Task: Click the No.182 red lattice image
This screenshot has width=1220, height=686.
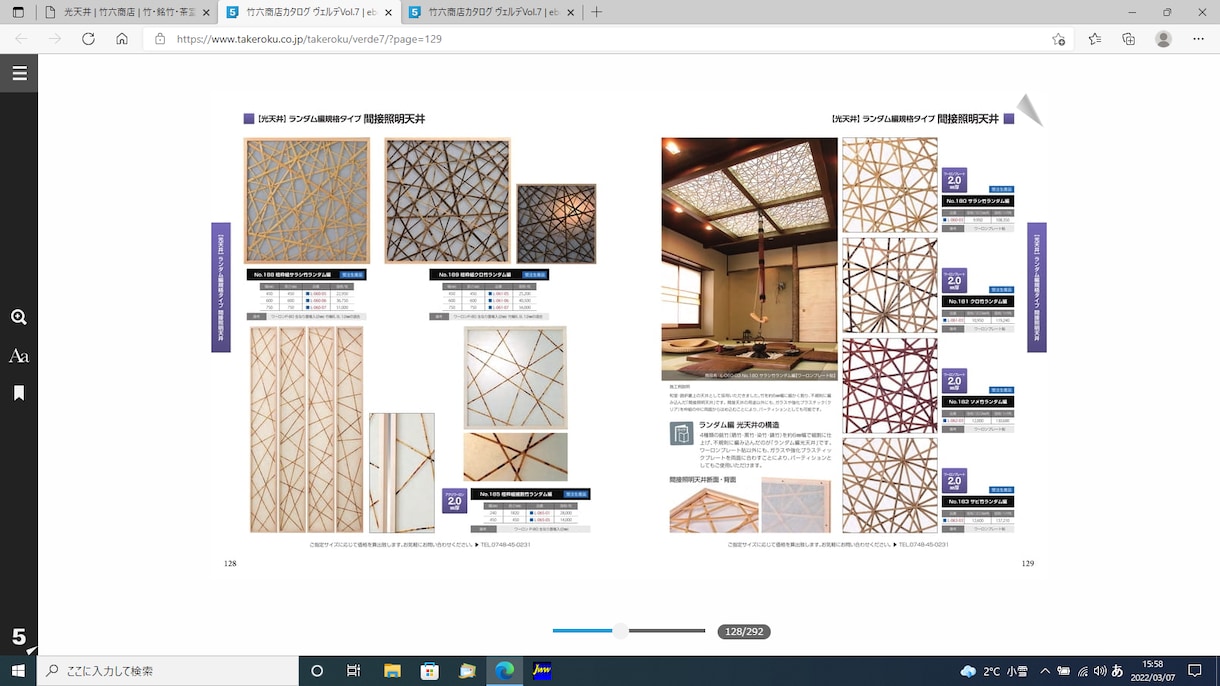Action: point(890,386)
